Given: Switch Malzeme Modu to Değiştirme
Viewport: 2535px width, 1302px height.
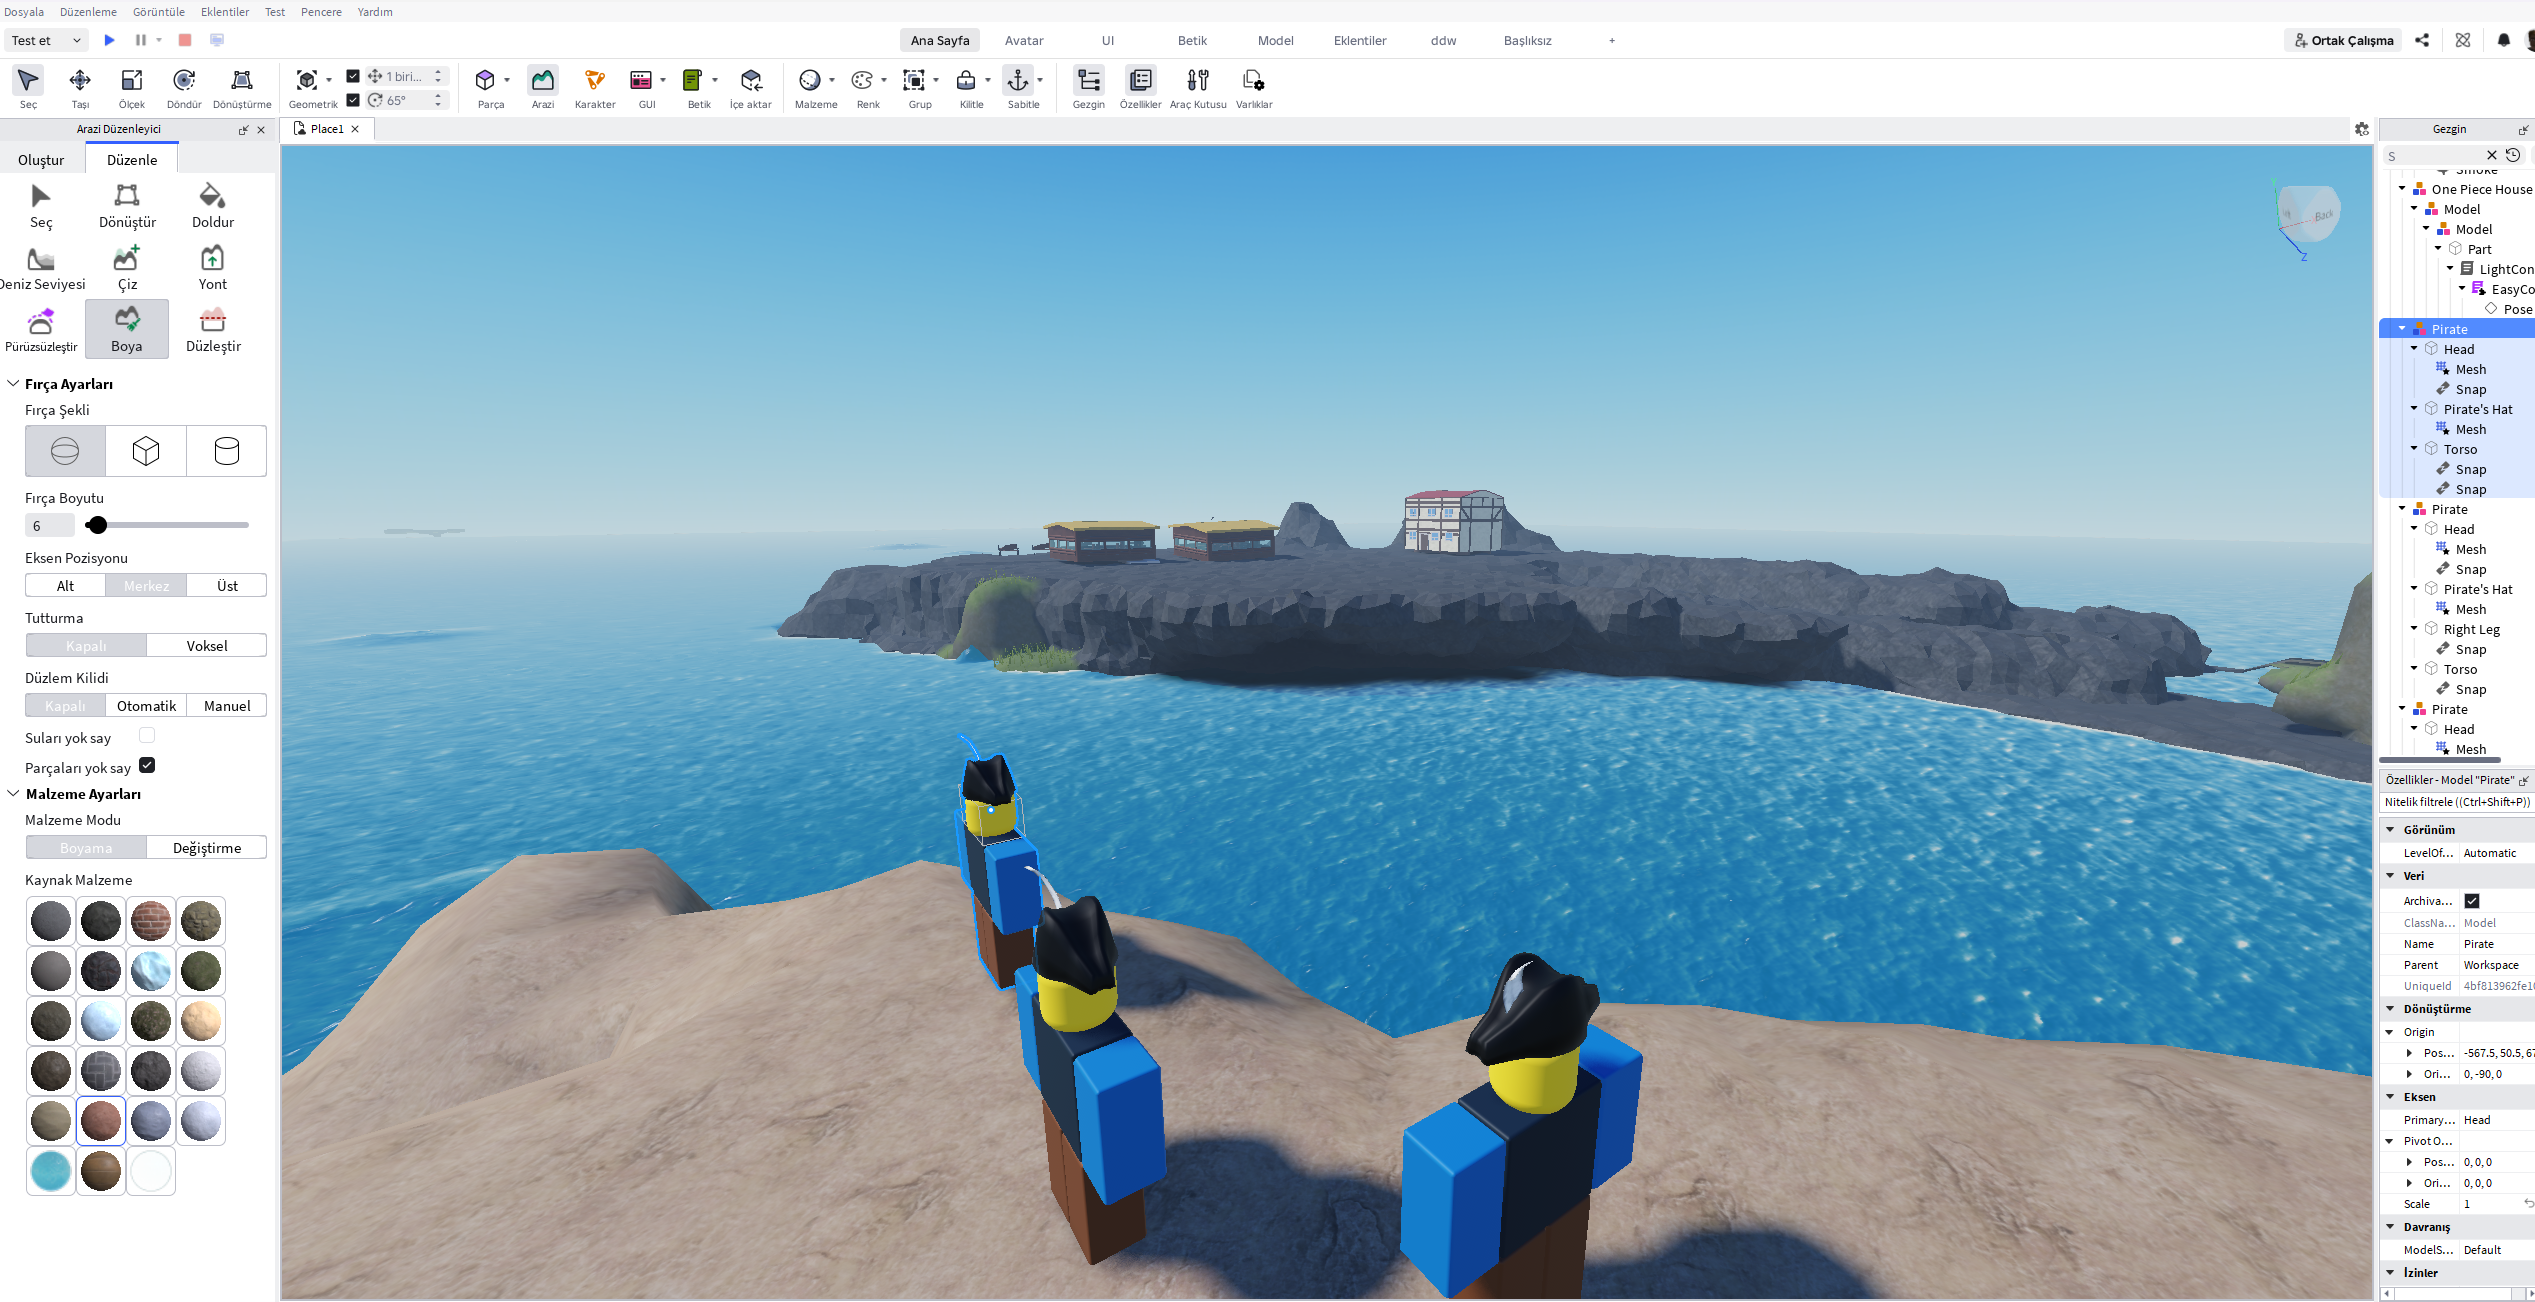Looking at the screenshot, I should point(207,848).
